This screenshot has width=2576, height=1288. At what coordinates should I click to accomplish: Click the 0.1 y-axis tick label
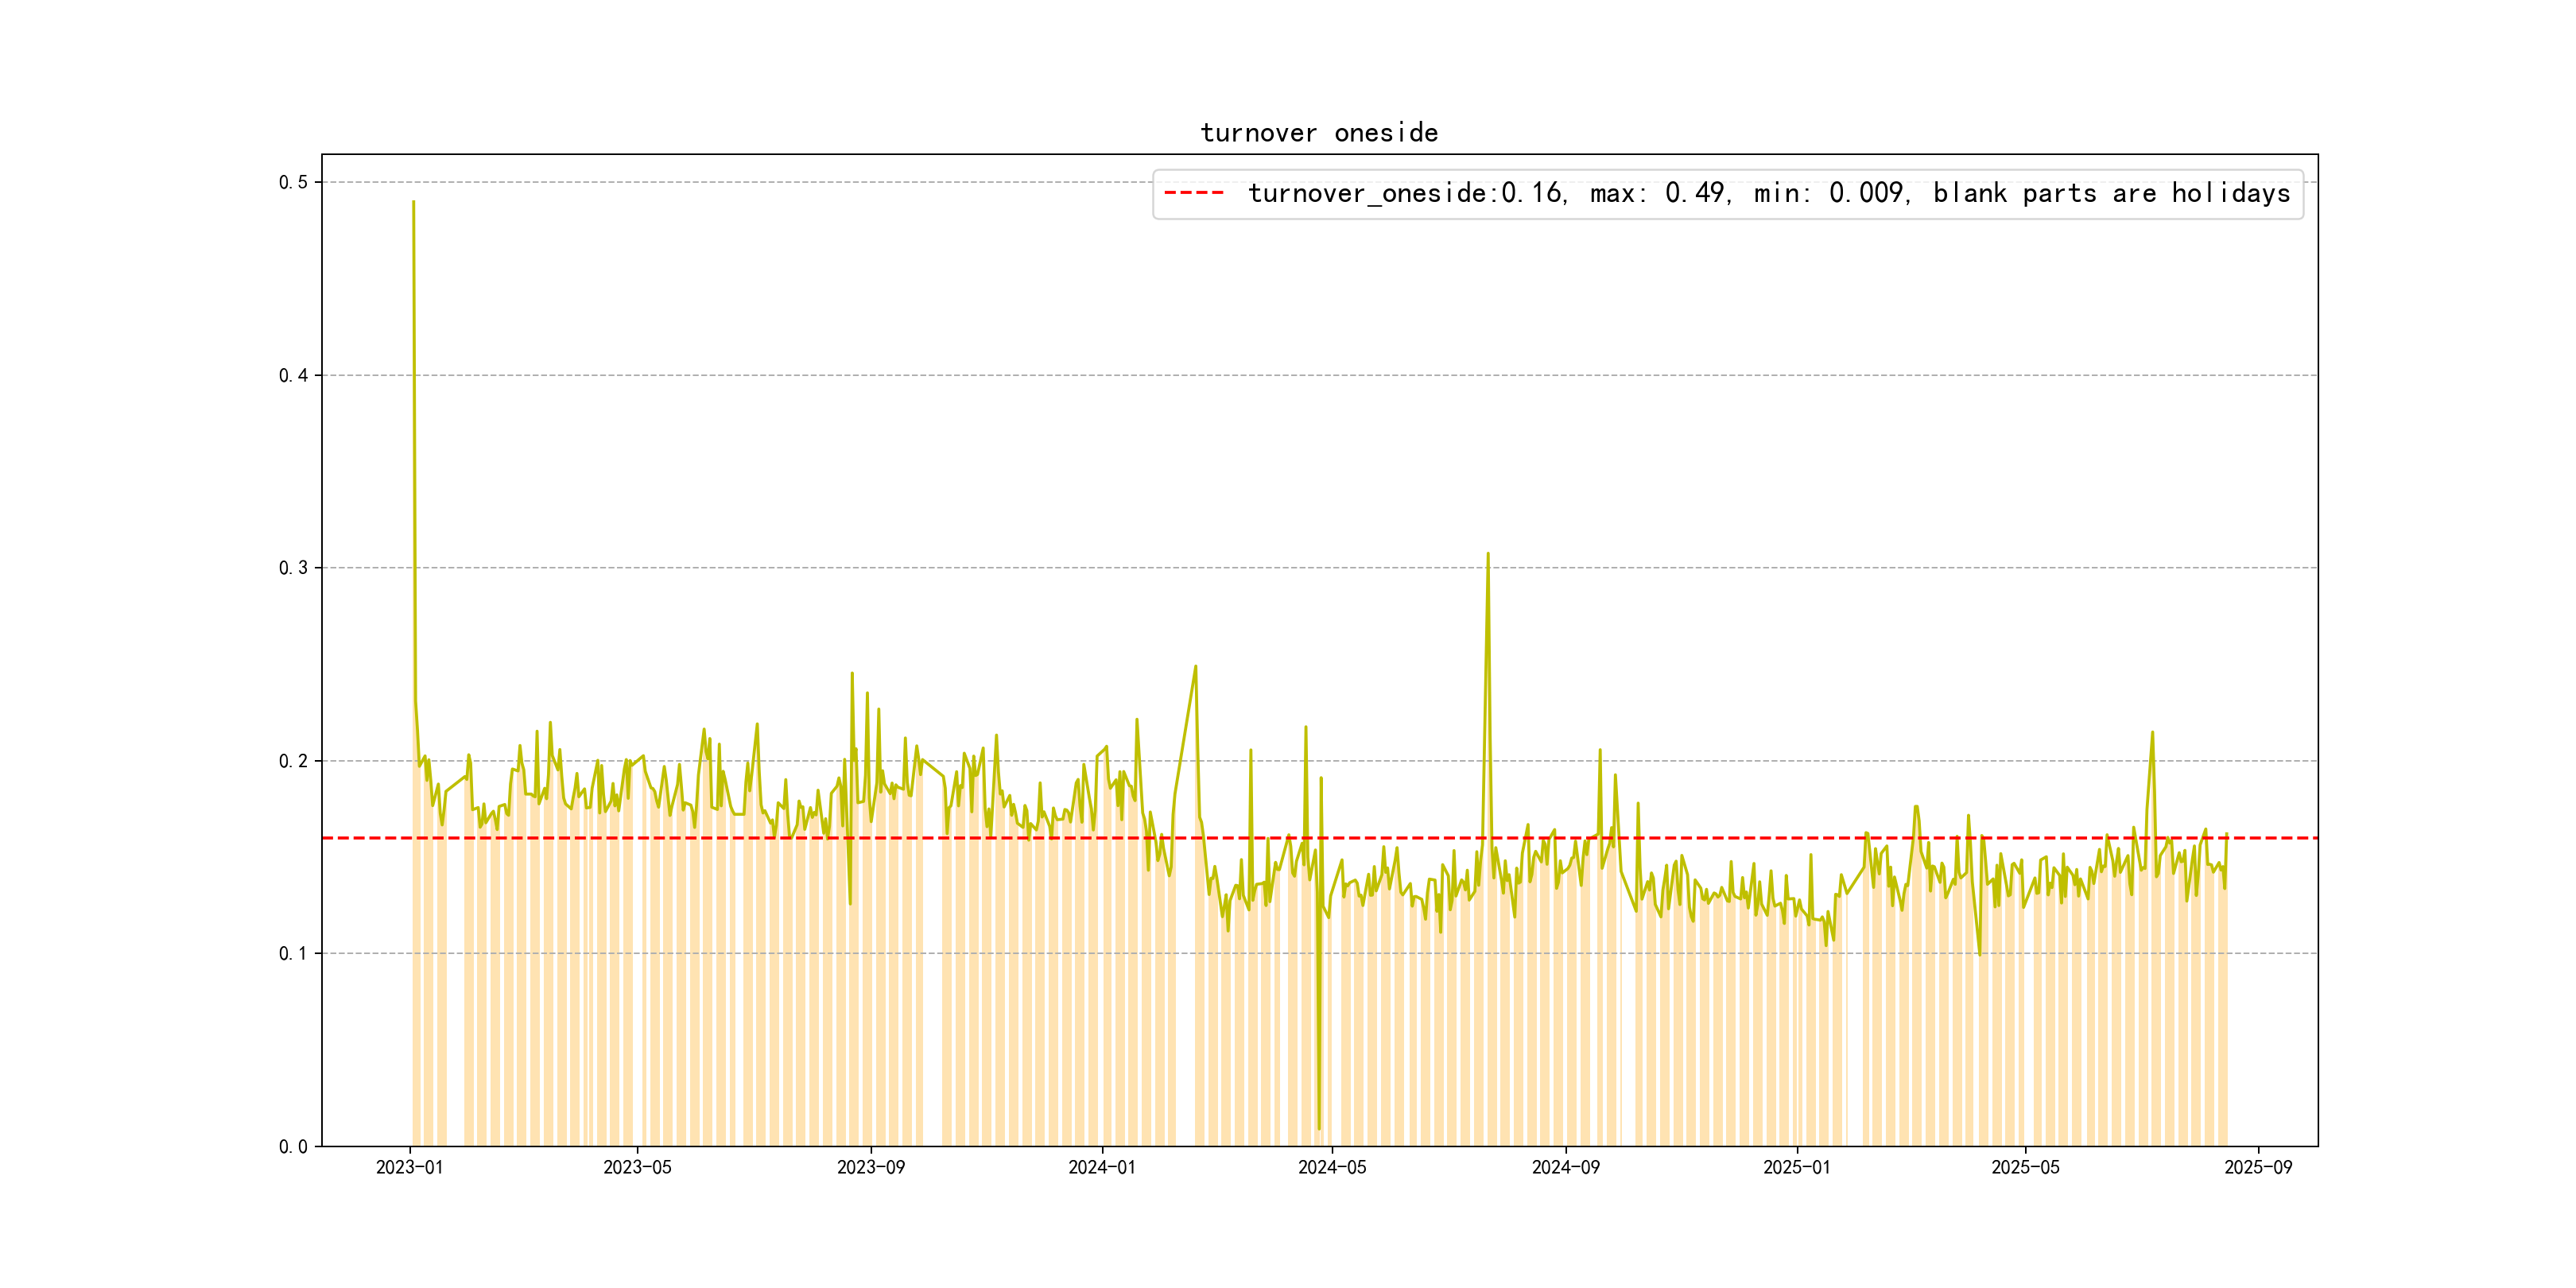pyautogui.click(x=293, y=953)
